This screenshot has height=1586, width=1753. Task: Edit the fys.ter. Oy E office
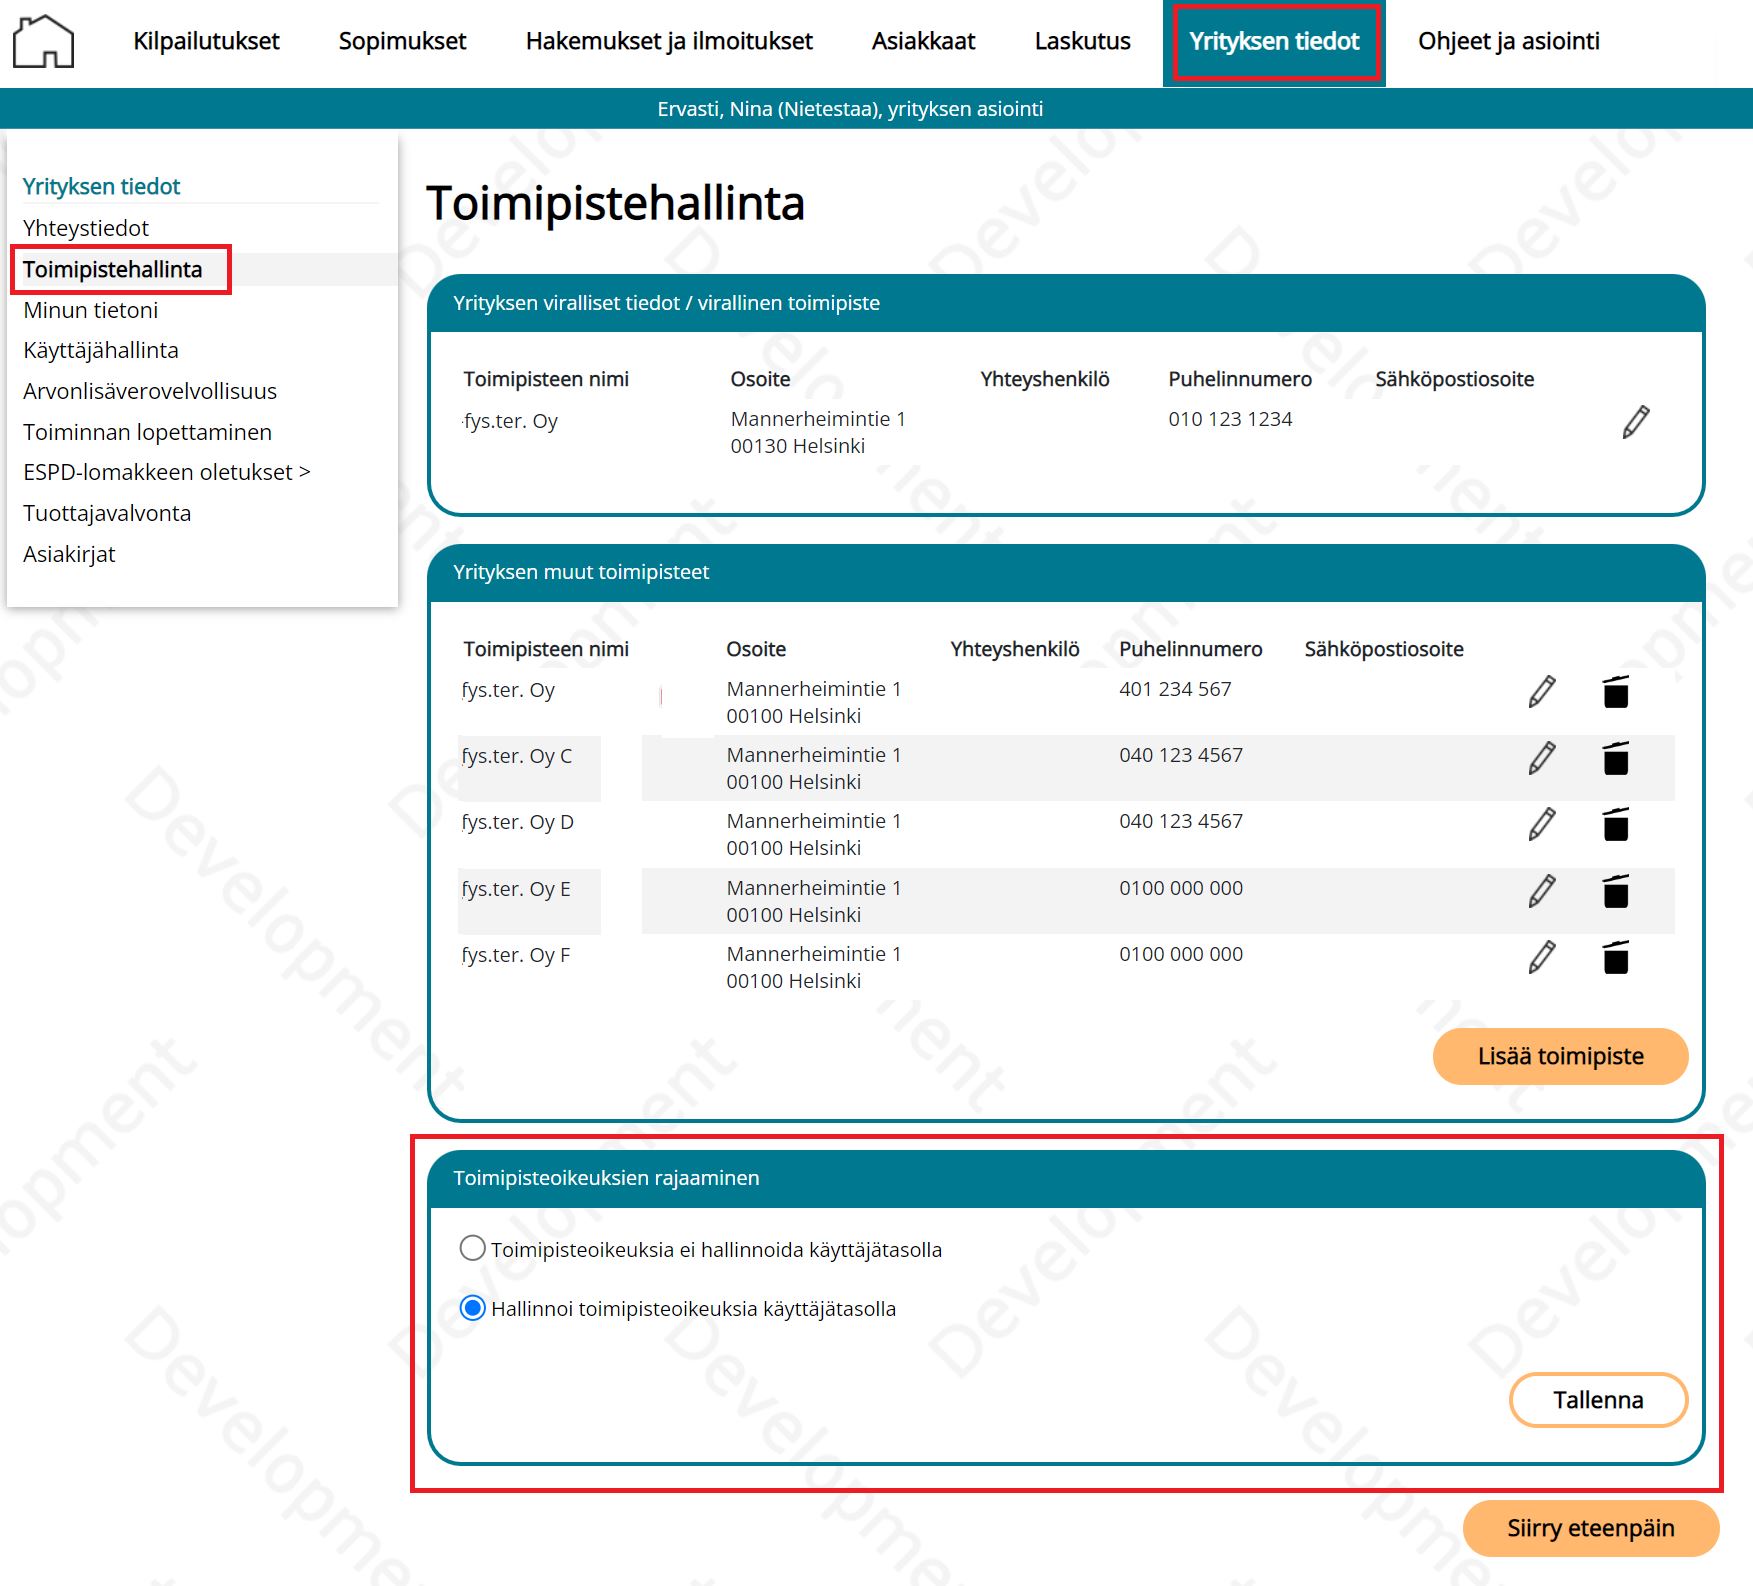click(1542, 891)
